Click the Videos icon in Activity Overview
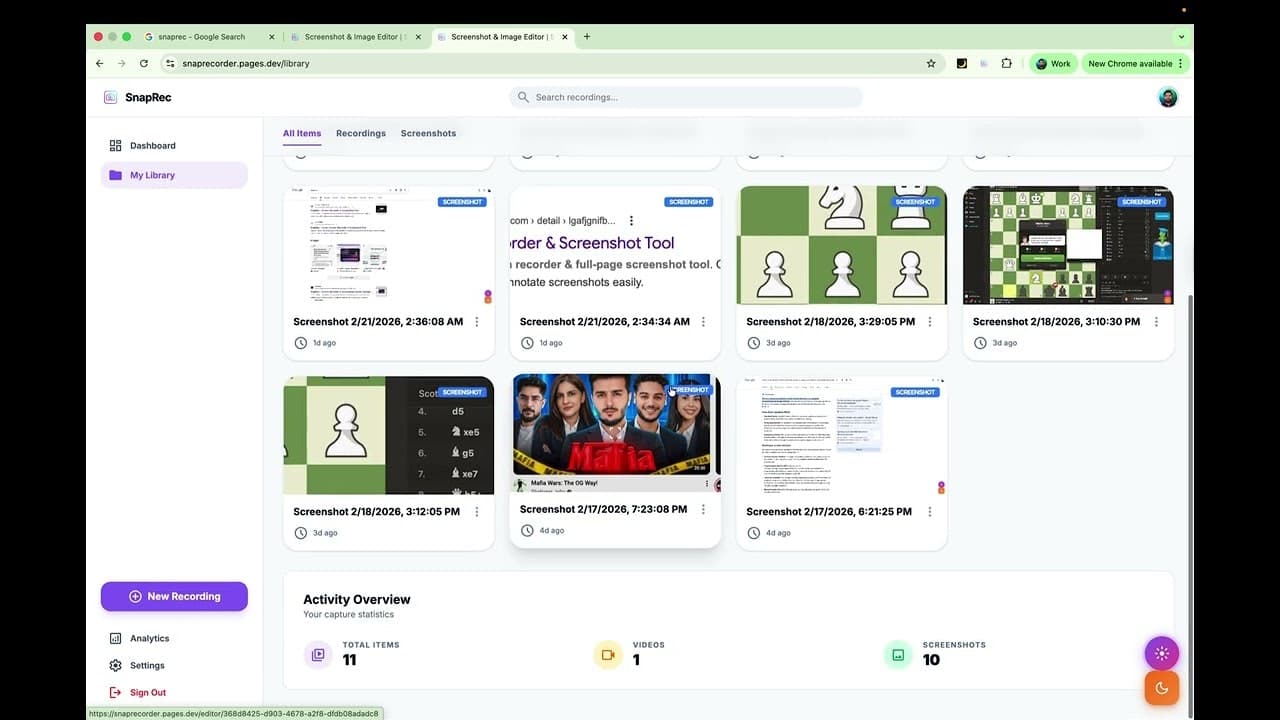 coord(608,654)
